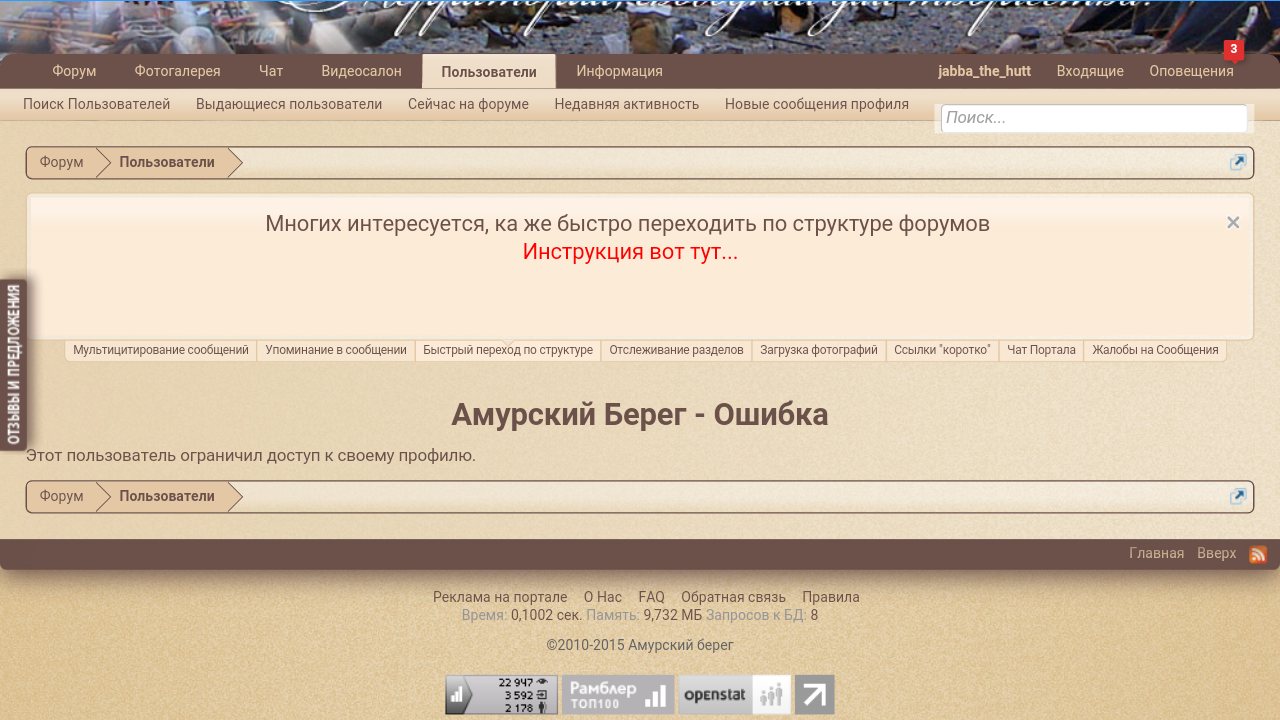This screenshot has width=1280, height=720.
Task: Click the heading Амурский Берег - Ошибка
Action: tap(640, 415)
